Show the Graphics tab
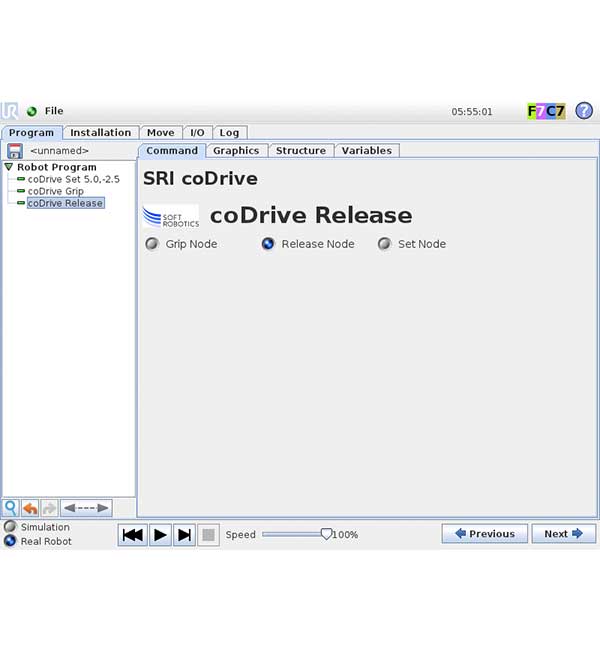 [236, 150]
